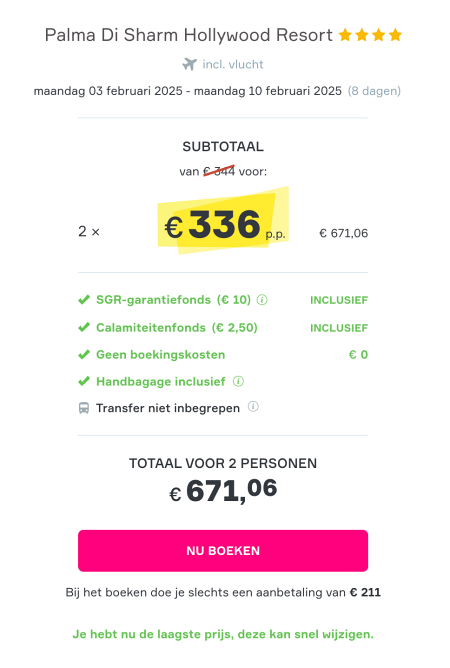
Task: Click the checkmark beside SGR-garantiefonds
Action: coord(84,300)
